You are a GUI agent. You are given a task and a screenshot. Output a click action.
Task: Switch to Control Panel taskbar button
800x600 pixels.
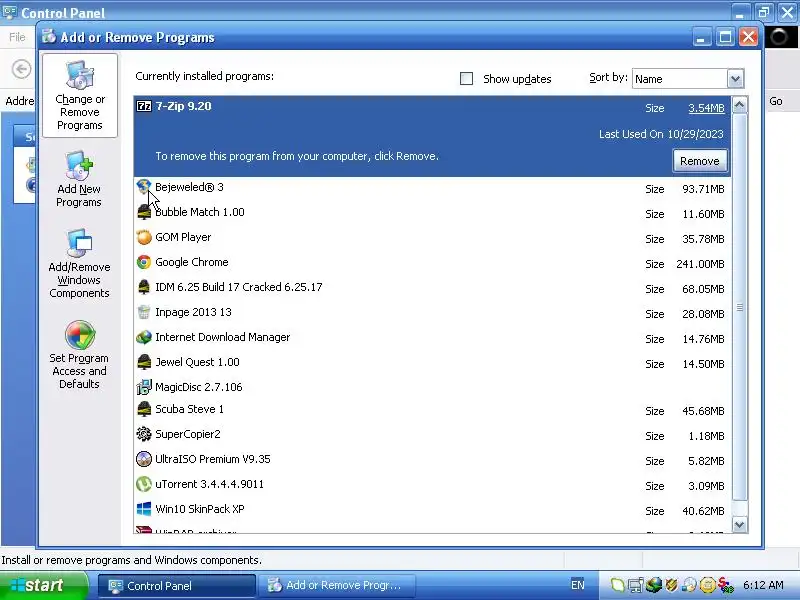[176, 586]
